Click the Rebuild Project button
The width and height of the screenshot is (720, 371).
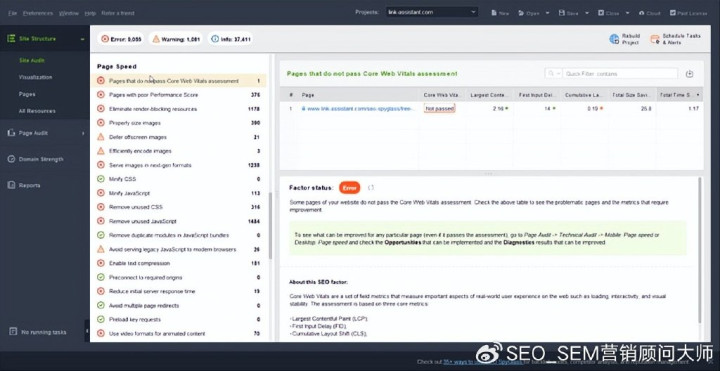(624, 39)
